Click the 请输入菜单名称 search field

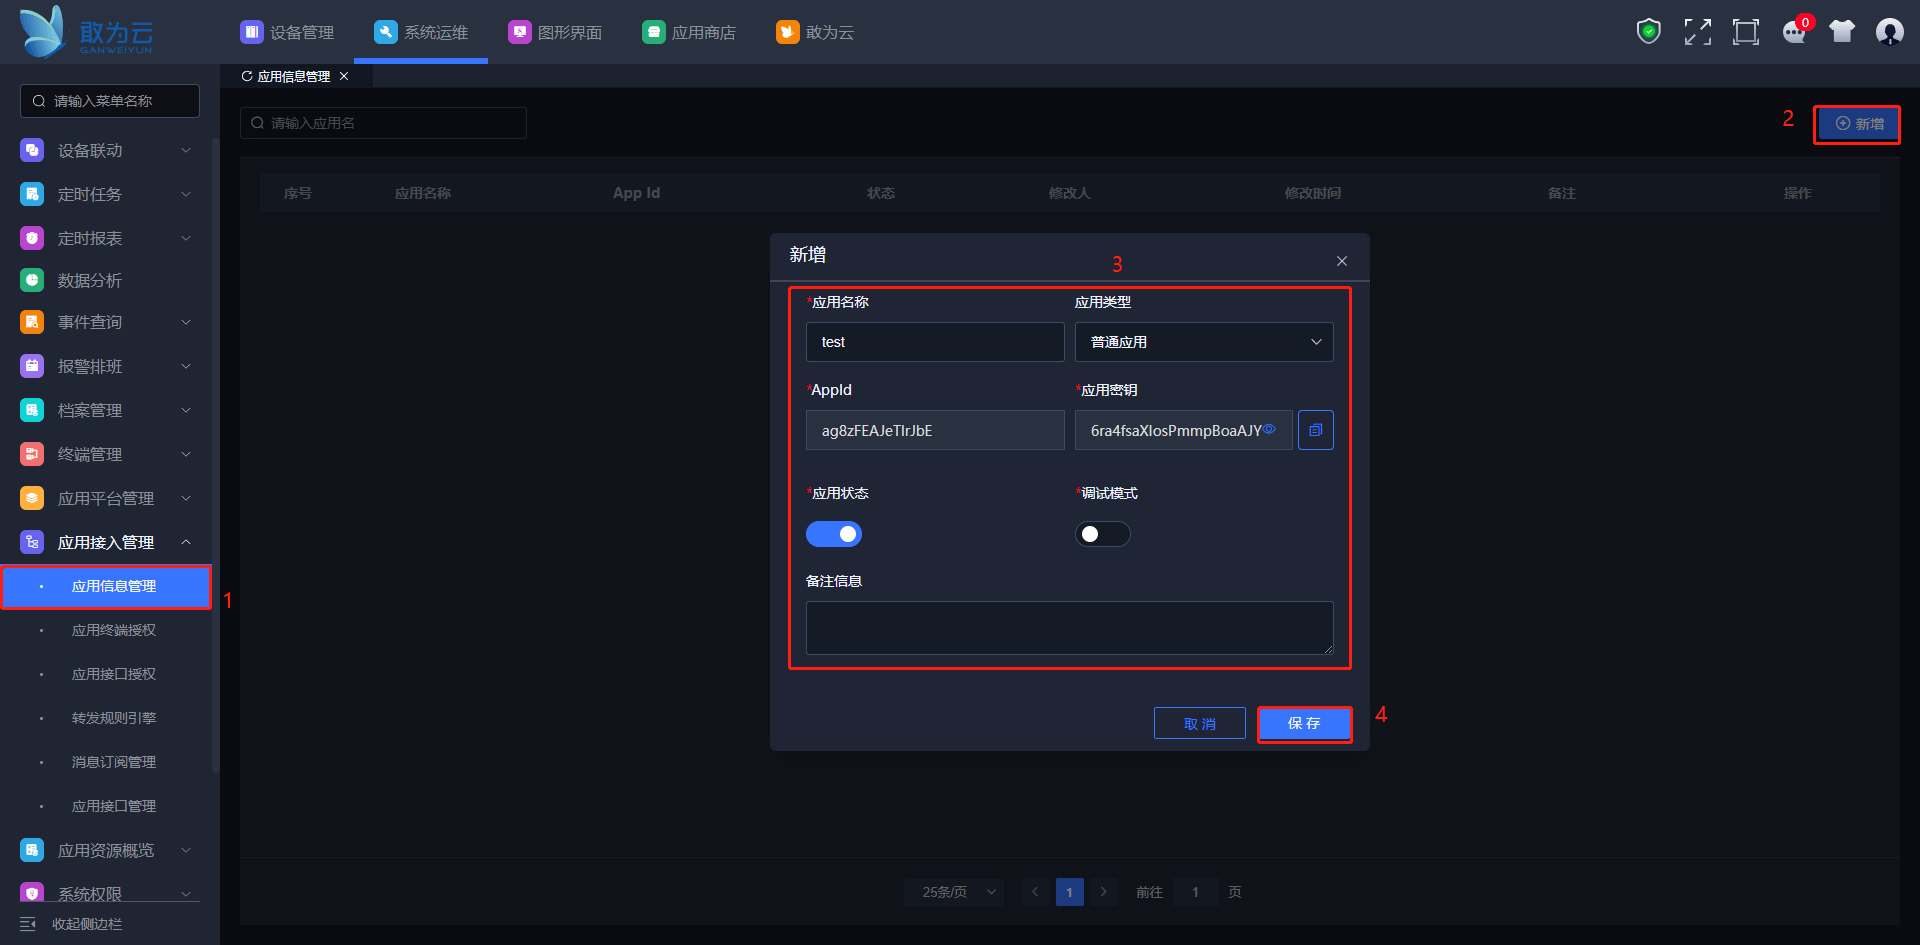coord(110,101)
